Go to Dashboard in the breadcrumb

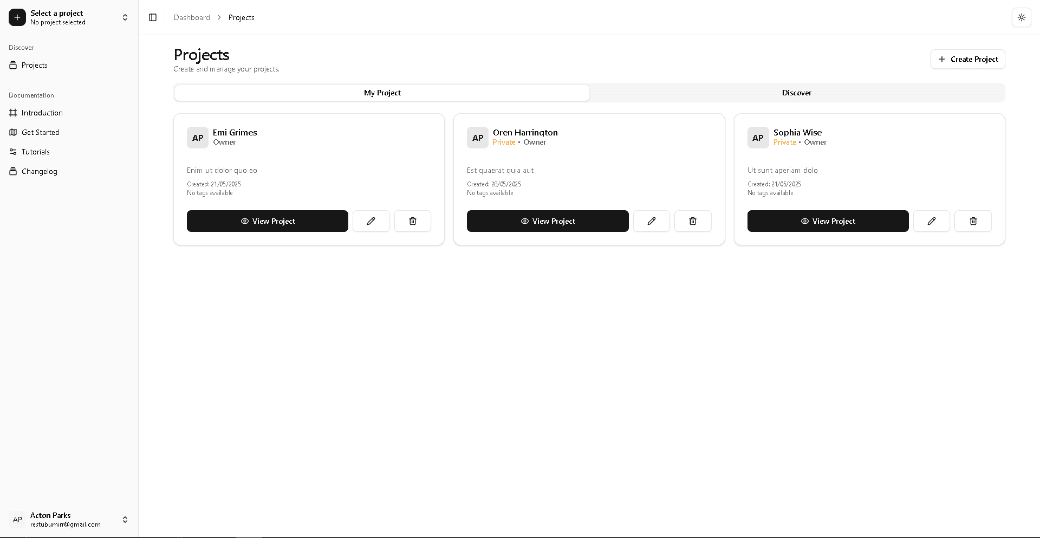[191, 17]
